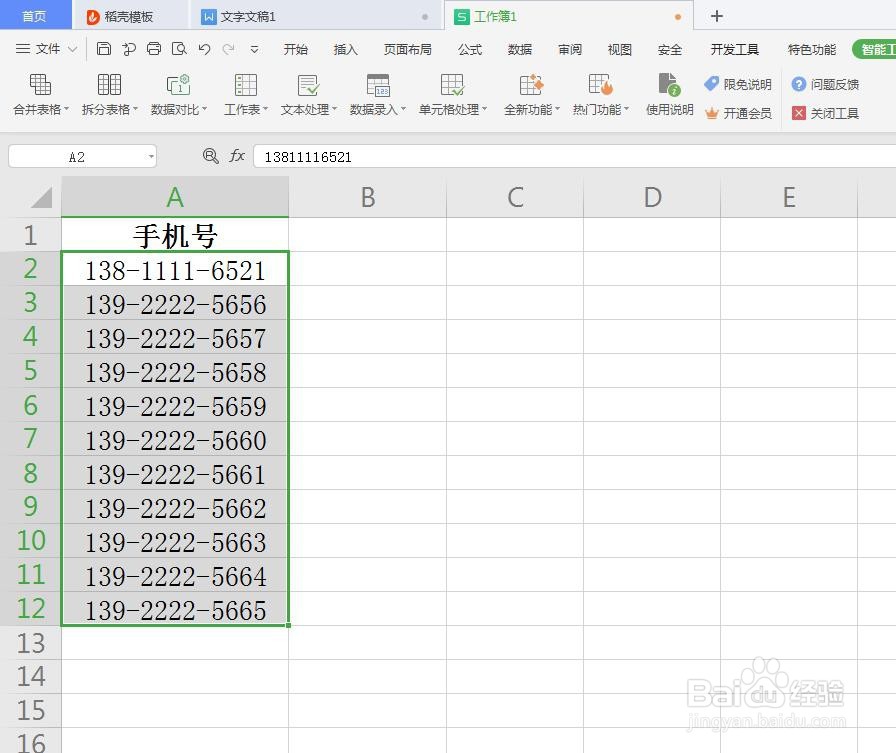Image resolution: width=896 pixels, height=753 pixels.
Task: Click the 手机号 header cell
Action: [x=175, y=235]
